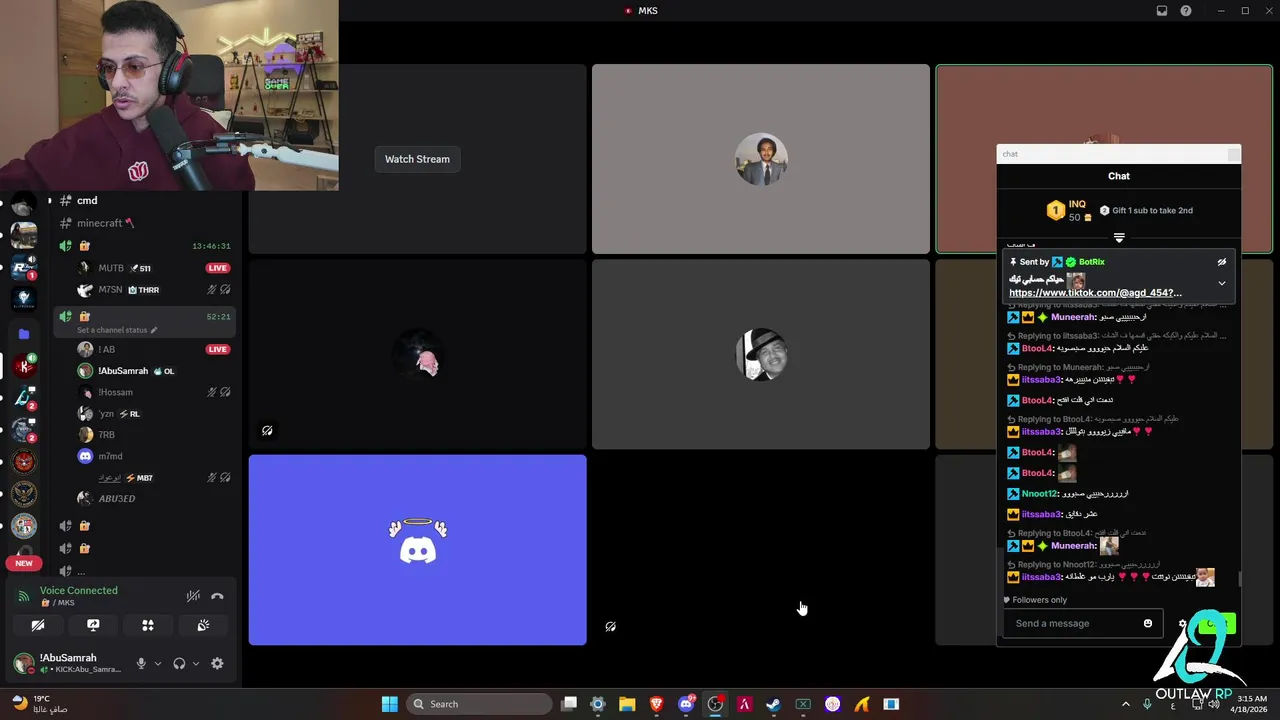
Task: Select member 7RB in voice channel
Action: coord(106,435)
